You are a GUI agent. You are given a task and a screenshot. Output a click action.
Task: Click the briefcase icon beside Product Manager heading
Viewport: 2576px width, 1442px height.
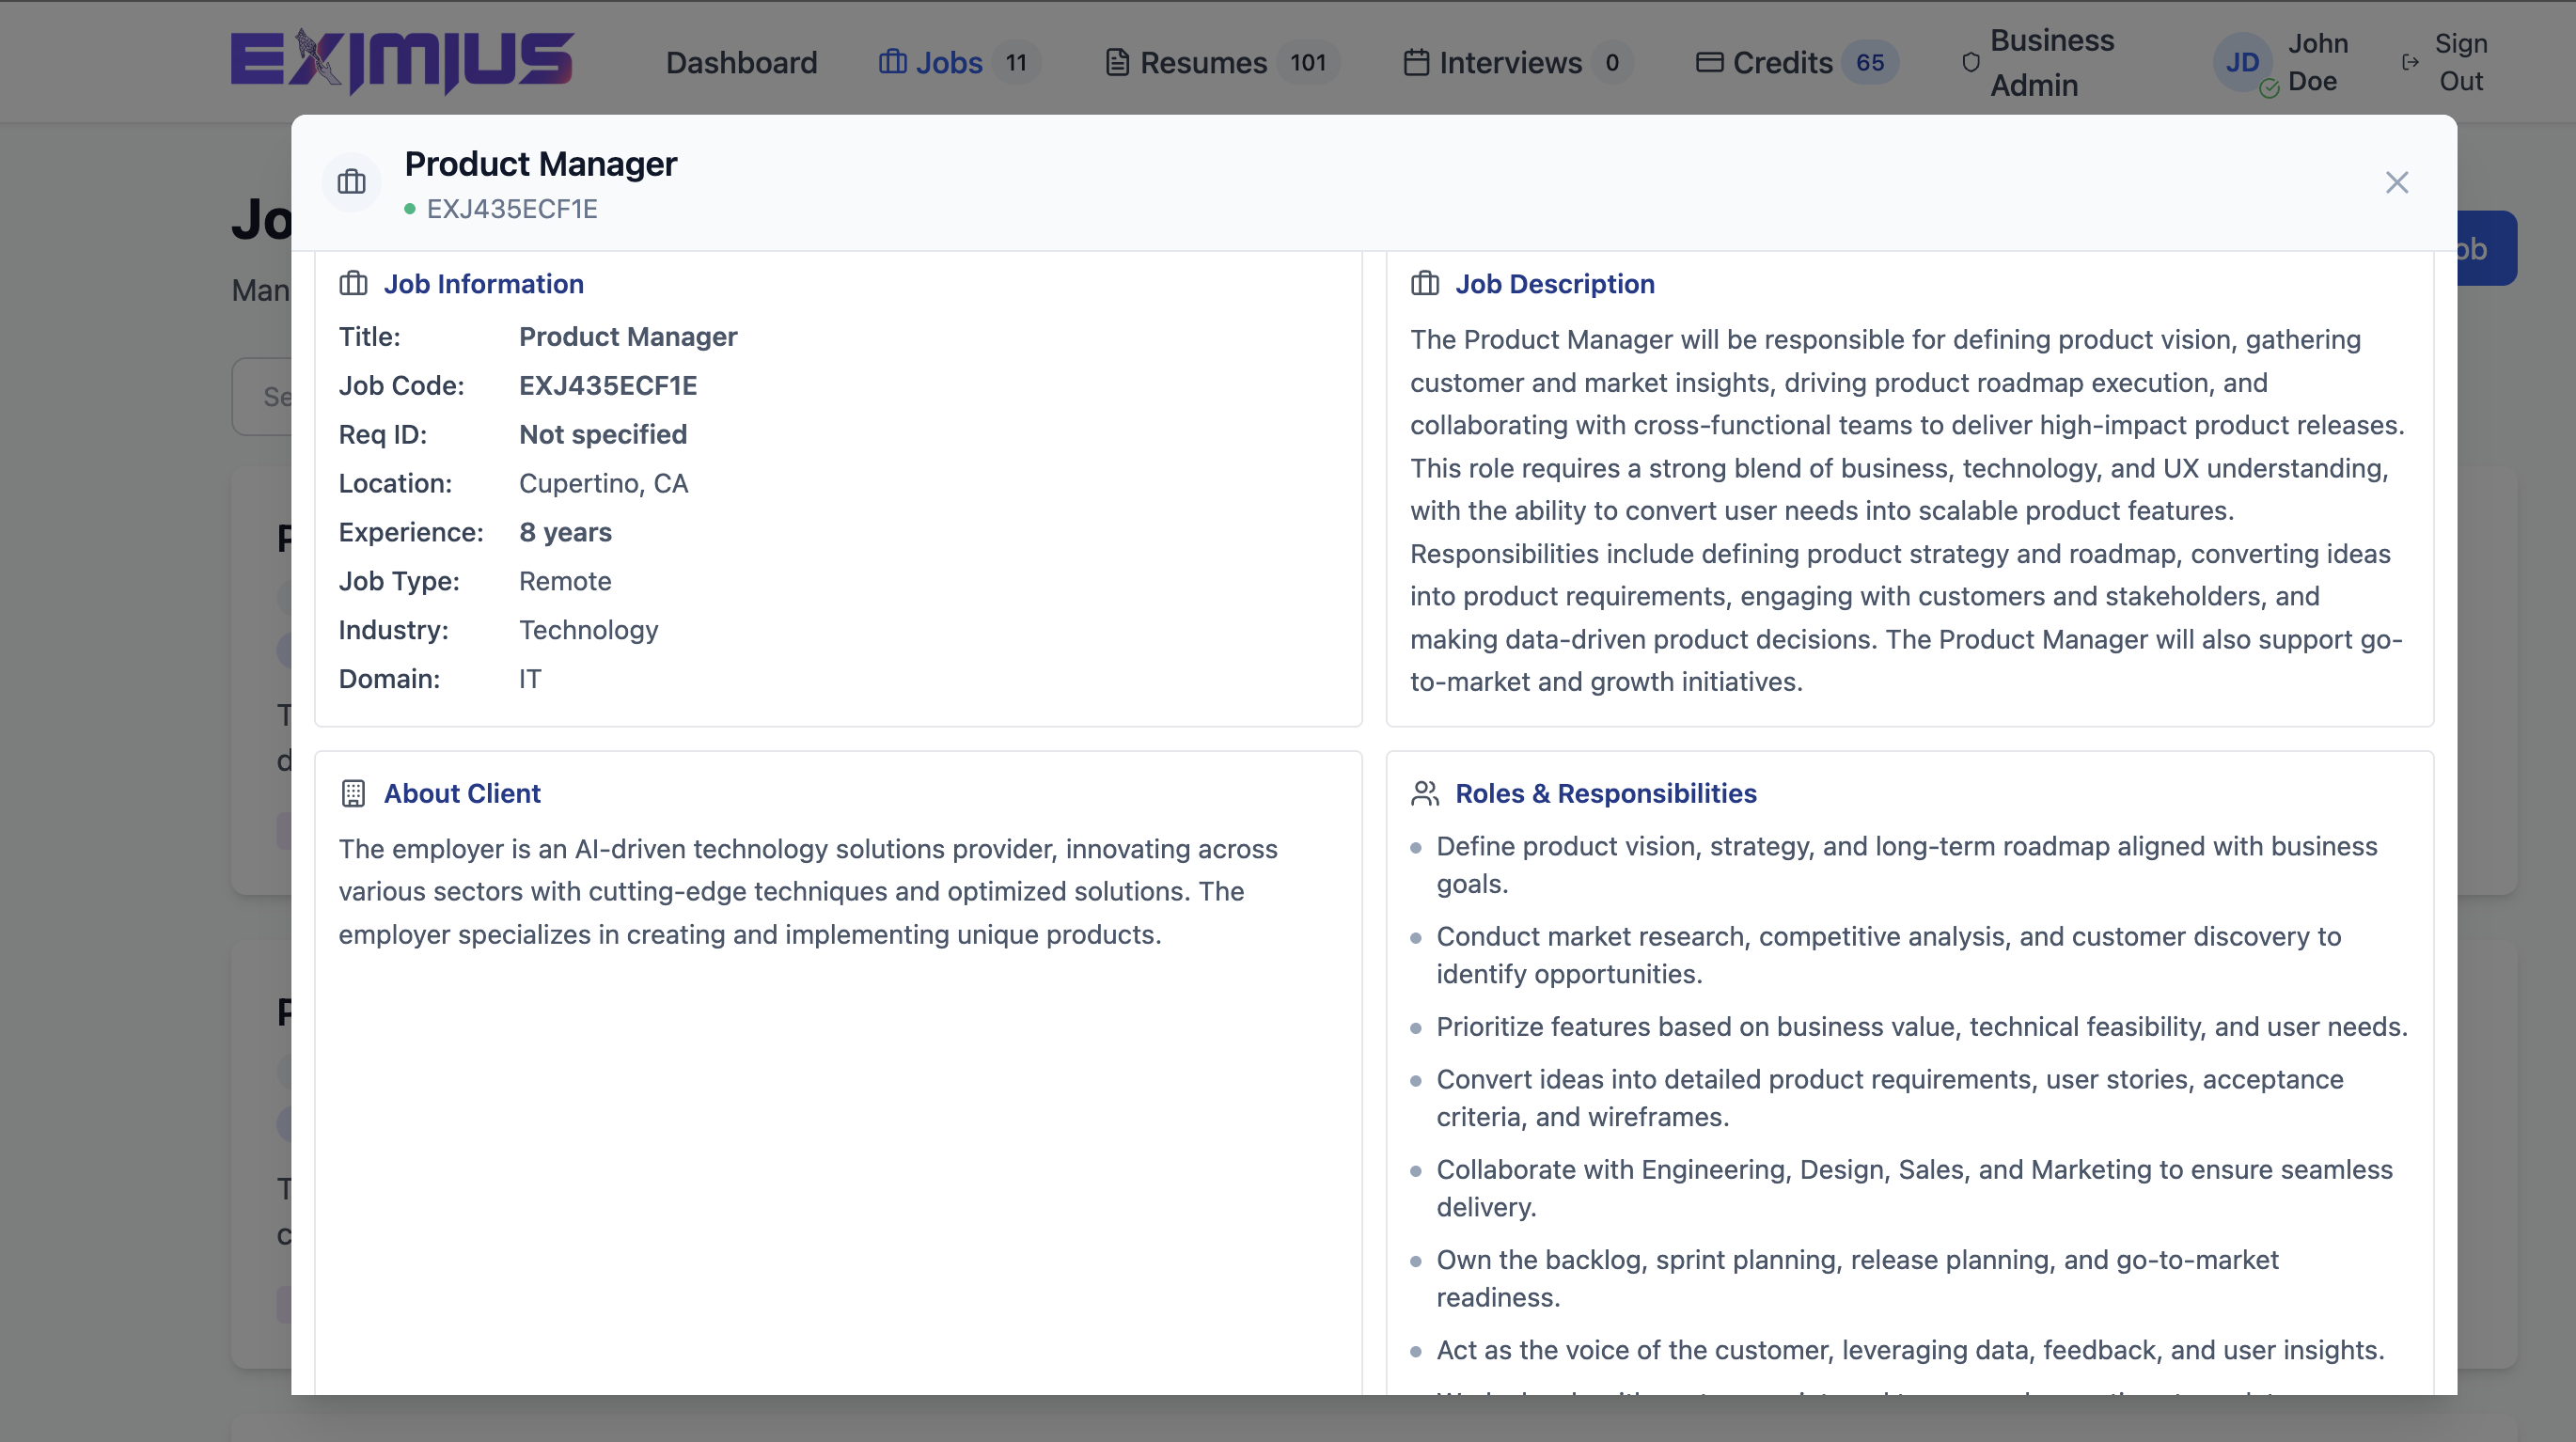point(351,181)
